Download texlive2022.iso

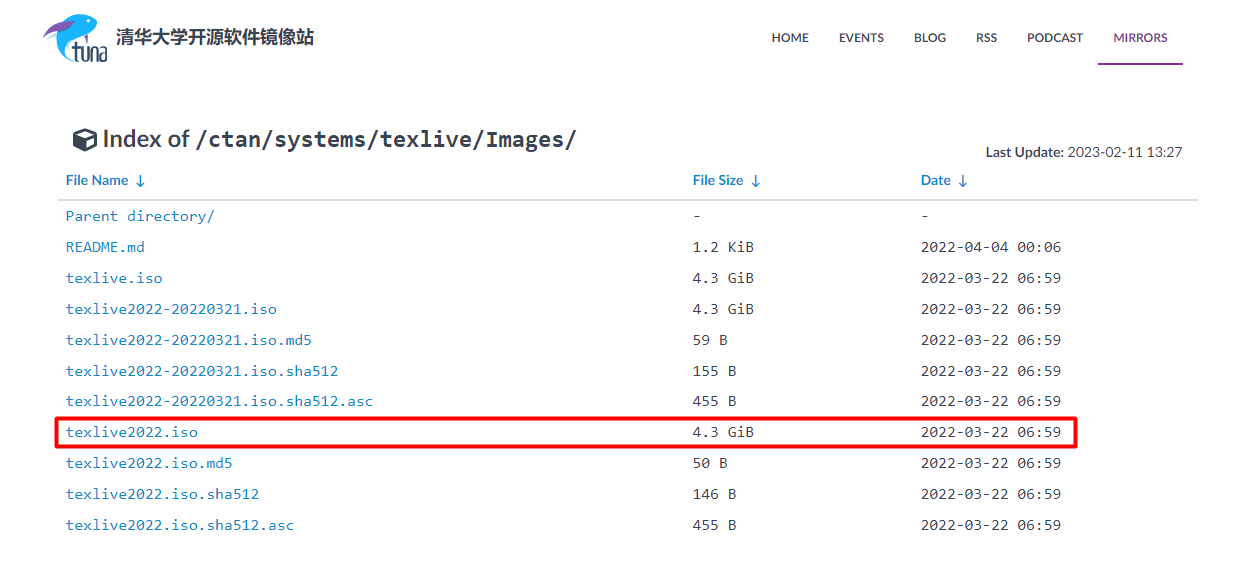(132, 432)
